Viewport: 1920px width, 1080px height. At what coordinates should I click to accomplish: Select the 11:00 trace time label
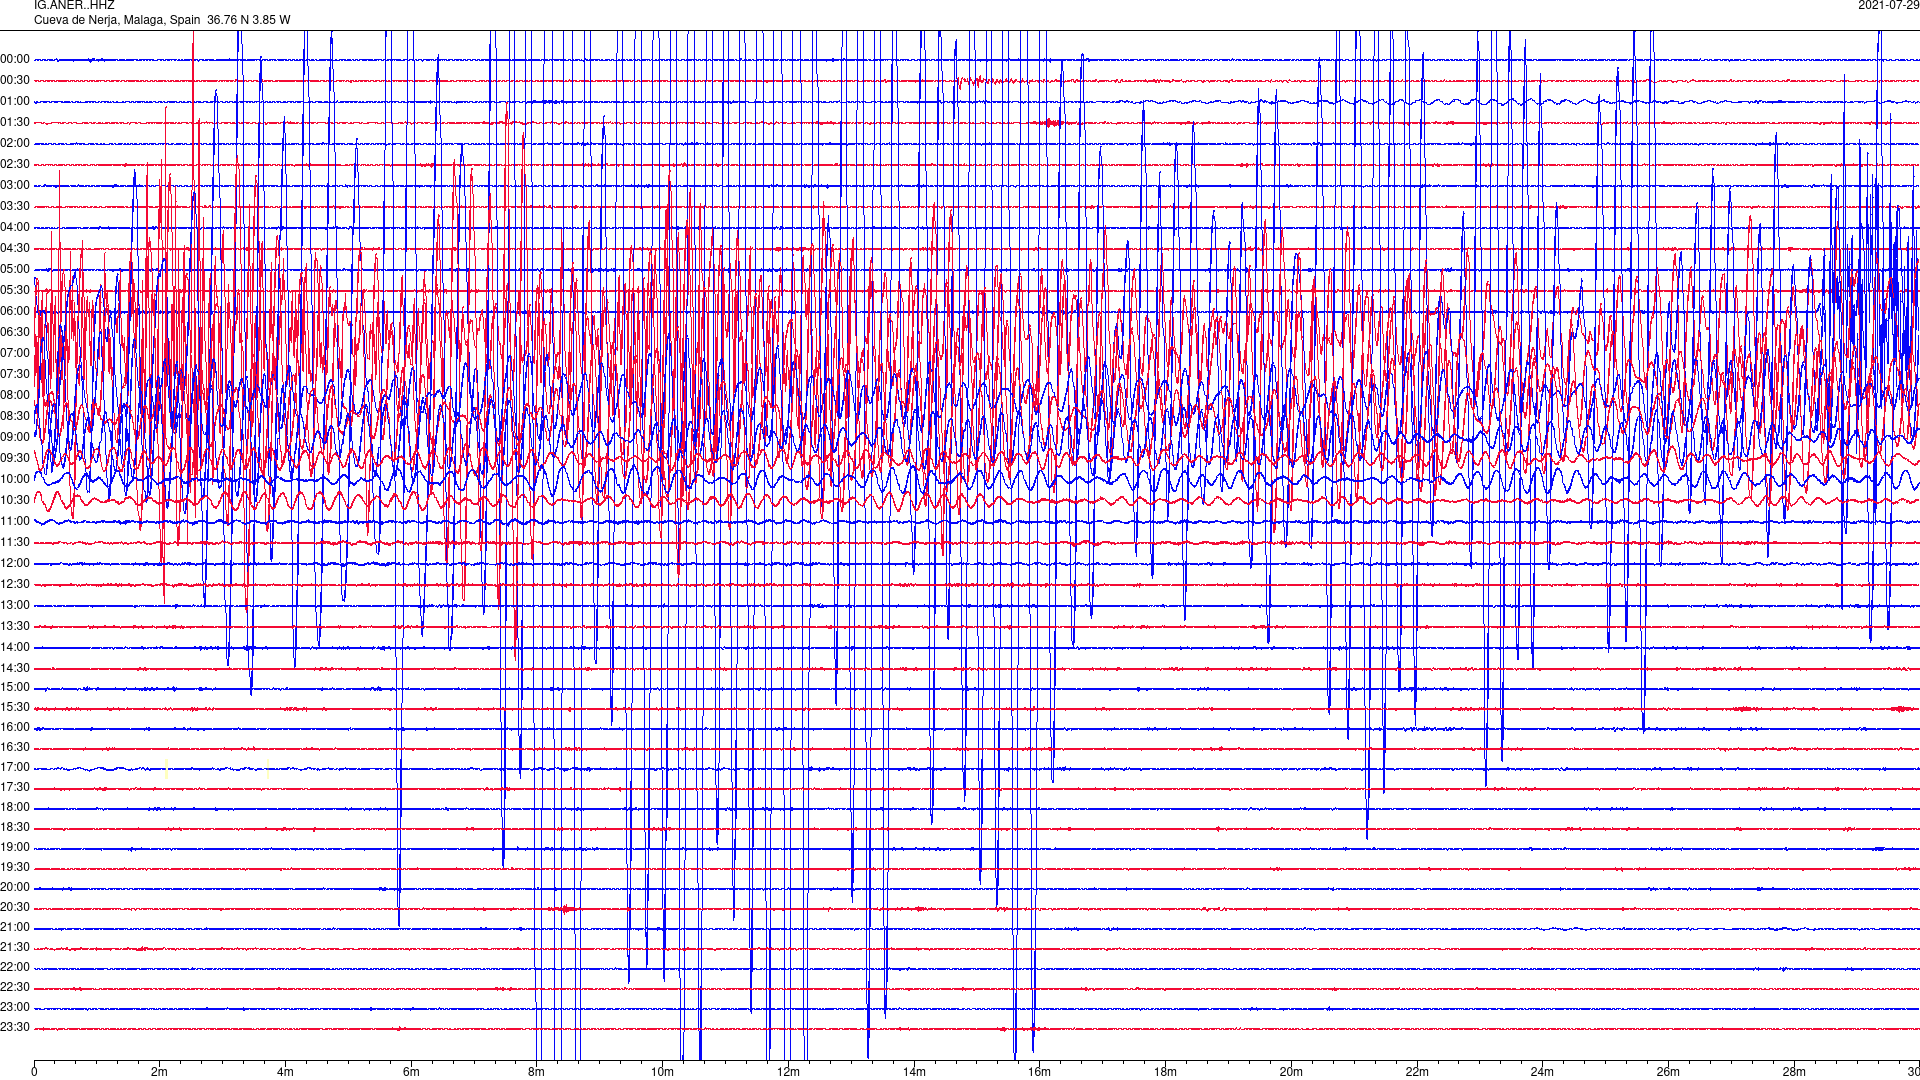(x=15, y=522)
